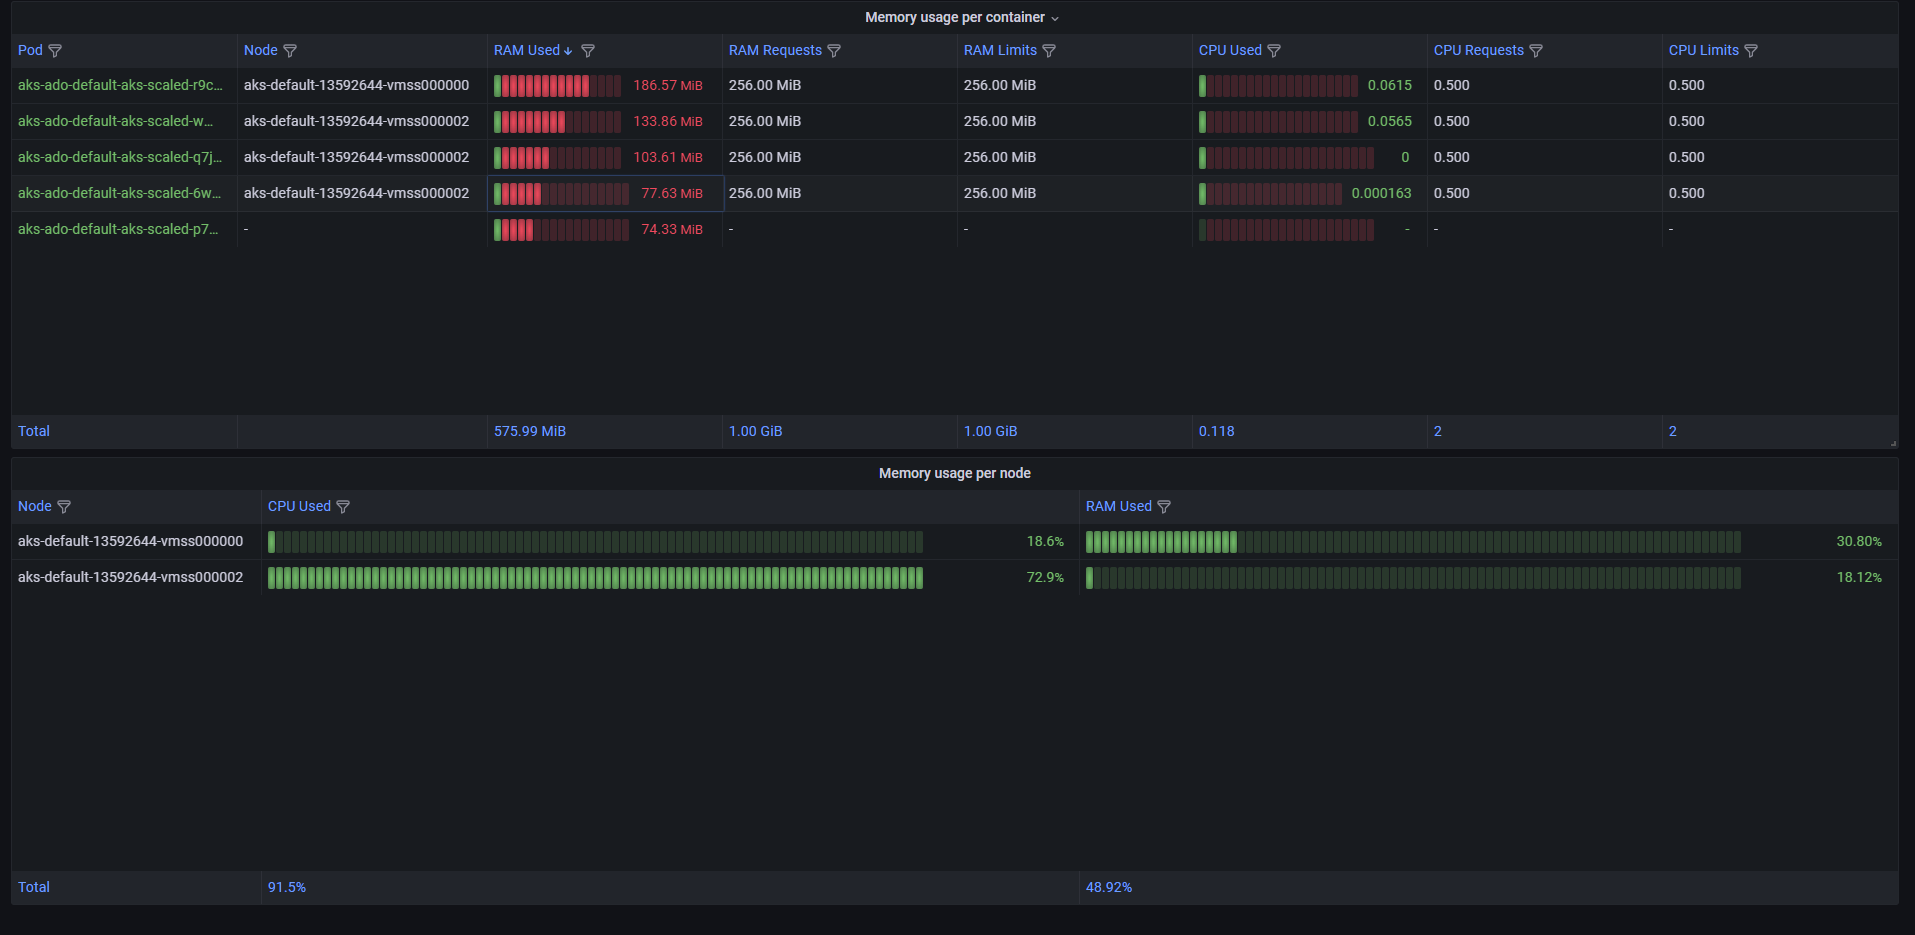The width and height of the screenshot is (1915, 935).
Task: Click the Total row value 575.99 MiB
Action: pyautogui.click(x=530, y=431)
